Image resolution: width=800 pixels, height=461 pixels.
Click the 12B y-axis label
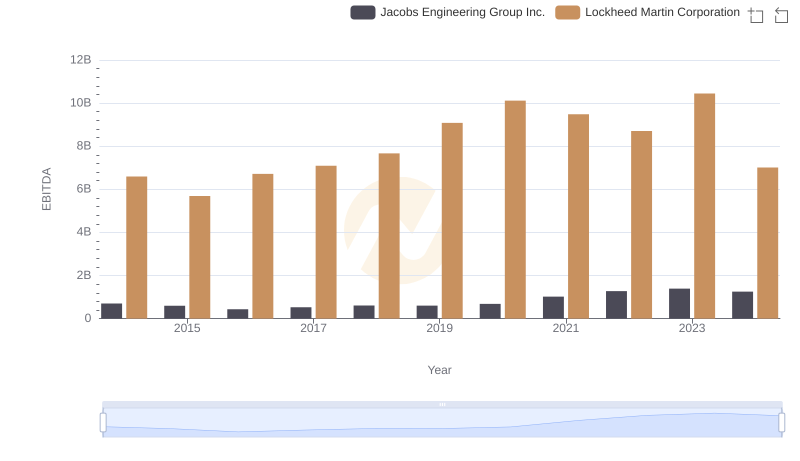[x=81, y=60]
